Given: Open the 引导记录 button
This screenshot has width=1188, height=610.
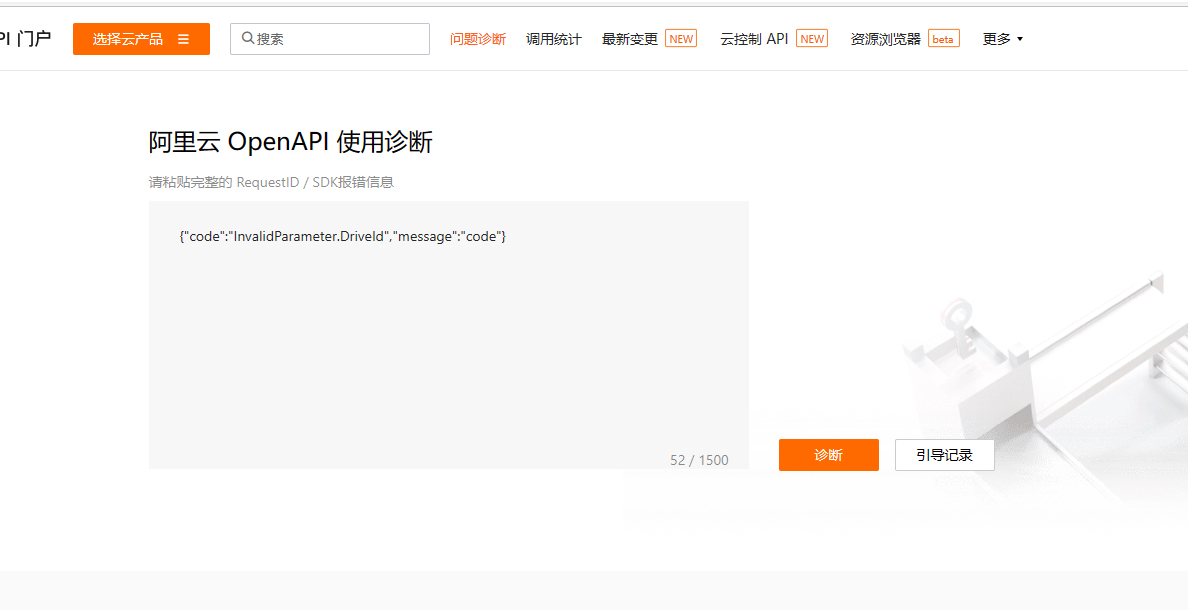Looking at the screenshot, I should click(x=945, y=455).
